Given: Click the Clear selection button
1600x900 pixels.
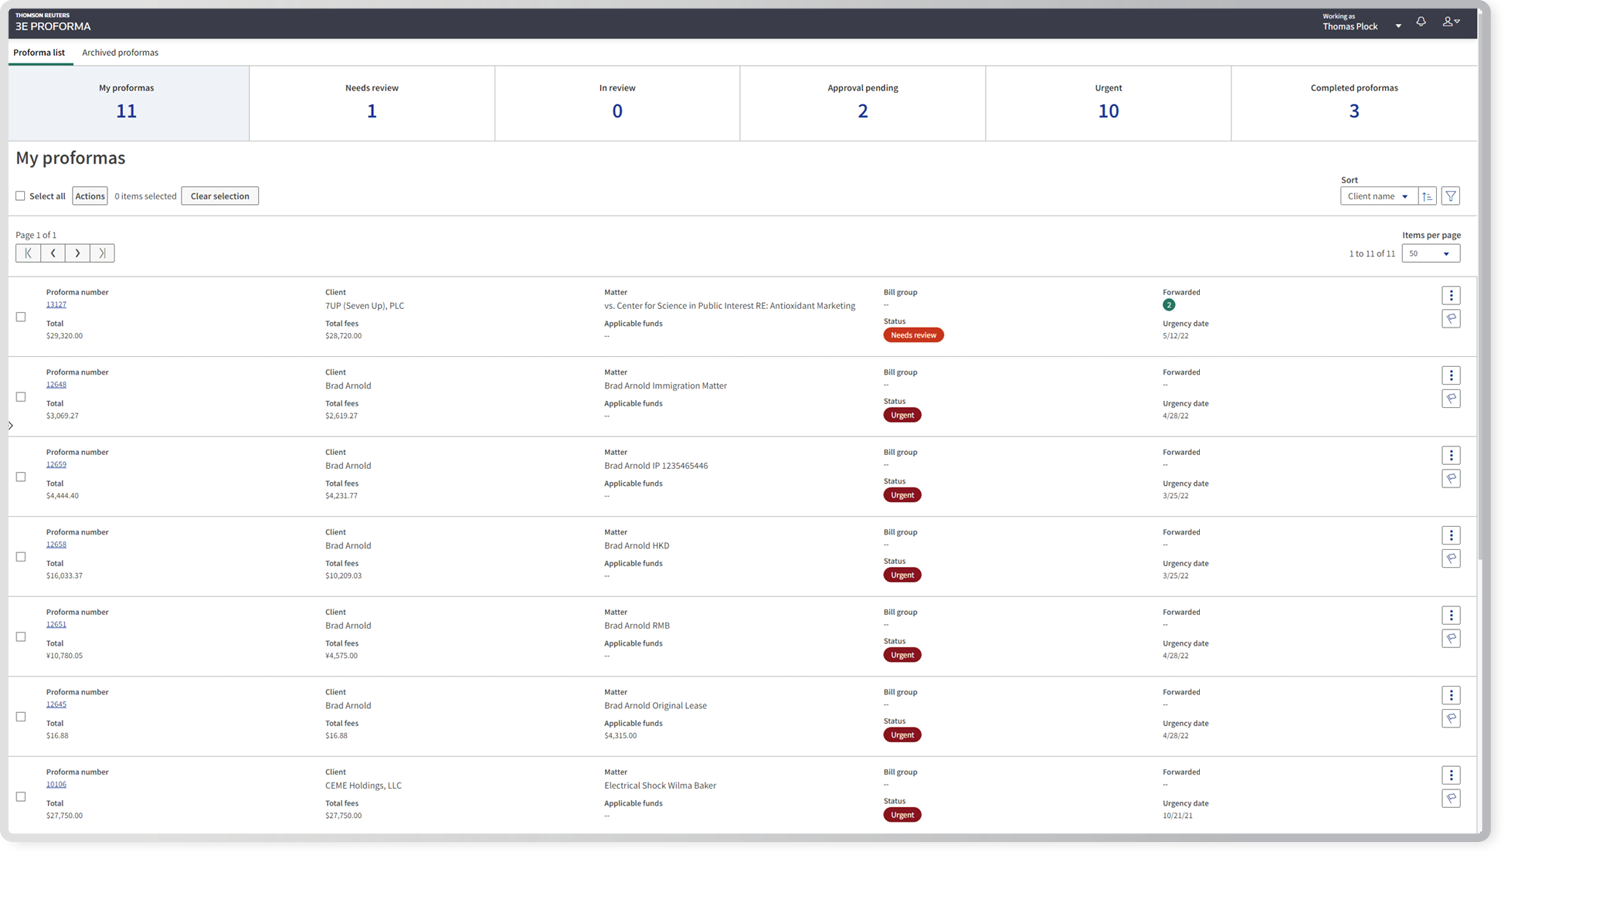Looking at the screenshot, I should point(220,196).
